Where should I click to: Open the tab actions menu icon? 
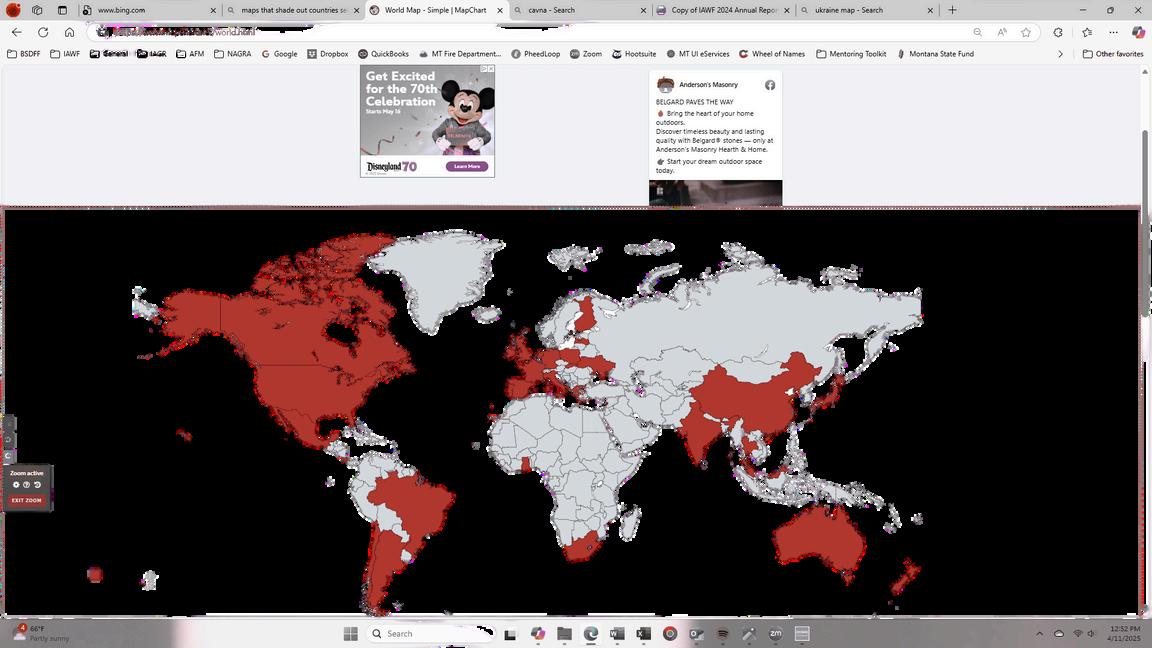coord(62,10)
